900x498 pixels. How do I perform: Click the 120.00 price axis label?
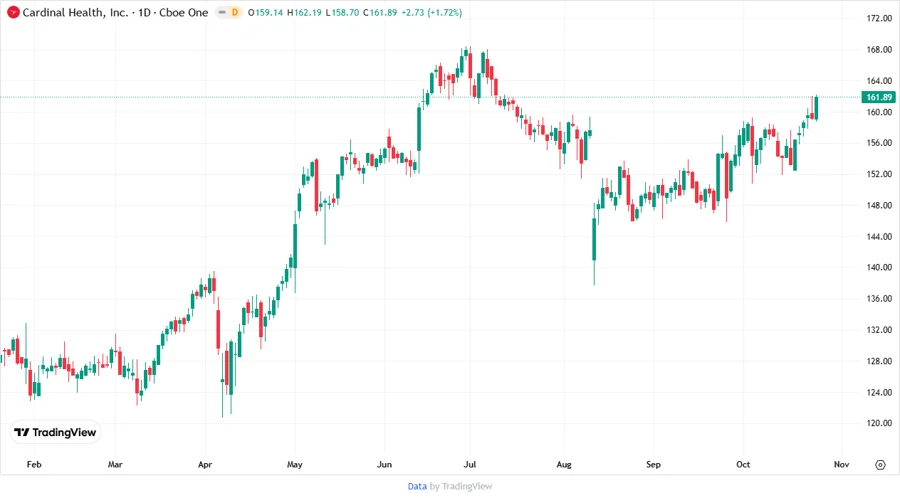(x=879, y=423)
